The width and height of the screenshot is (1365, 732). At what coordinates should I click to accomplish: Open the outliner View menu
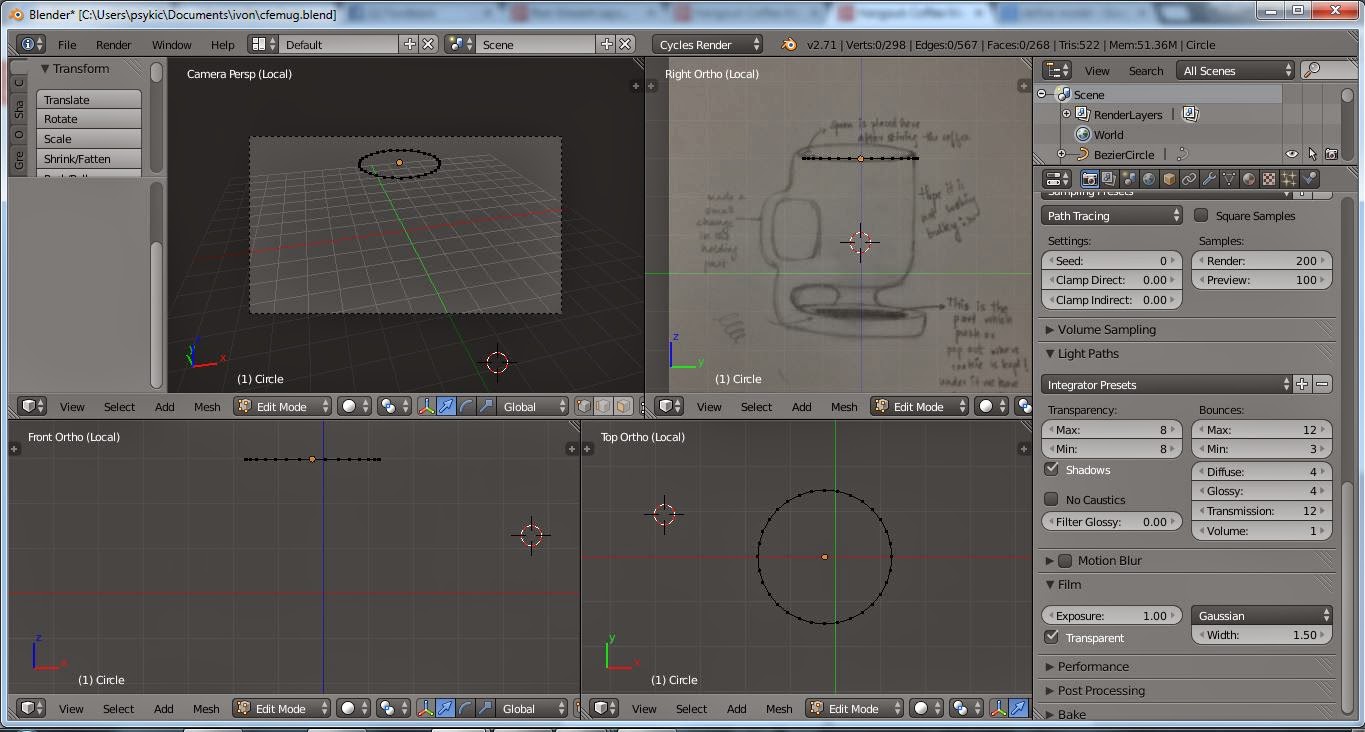coord(1097,71)
